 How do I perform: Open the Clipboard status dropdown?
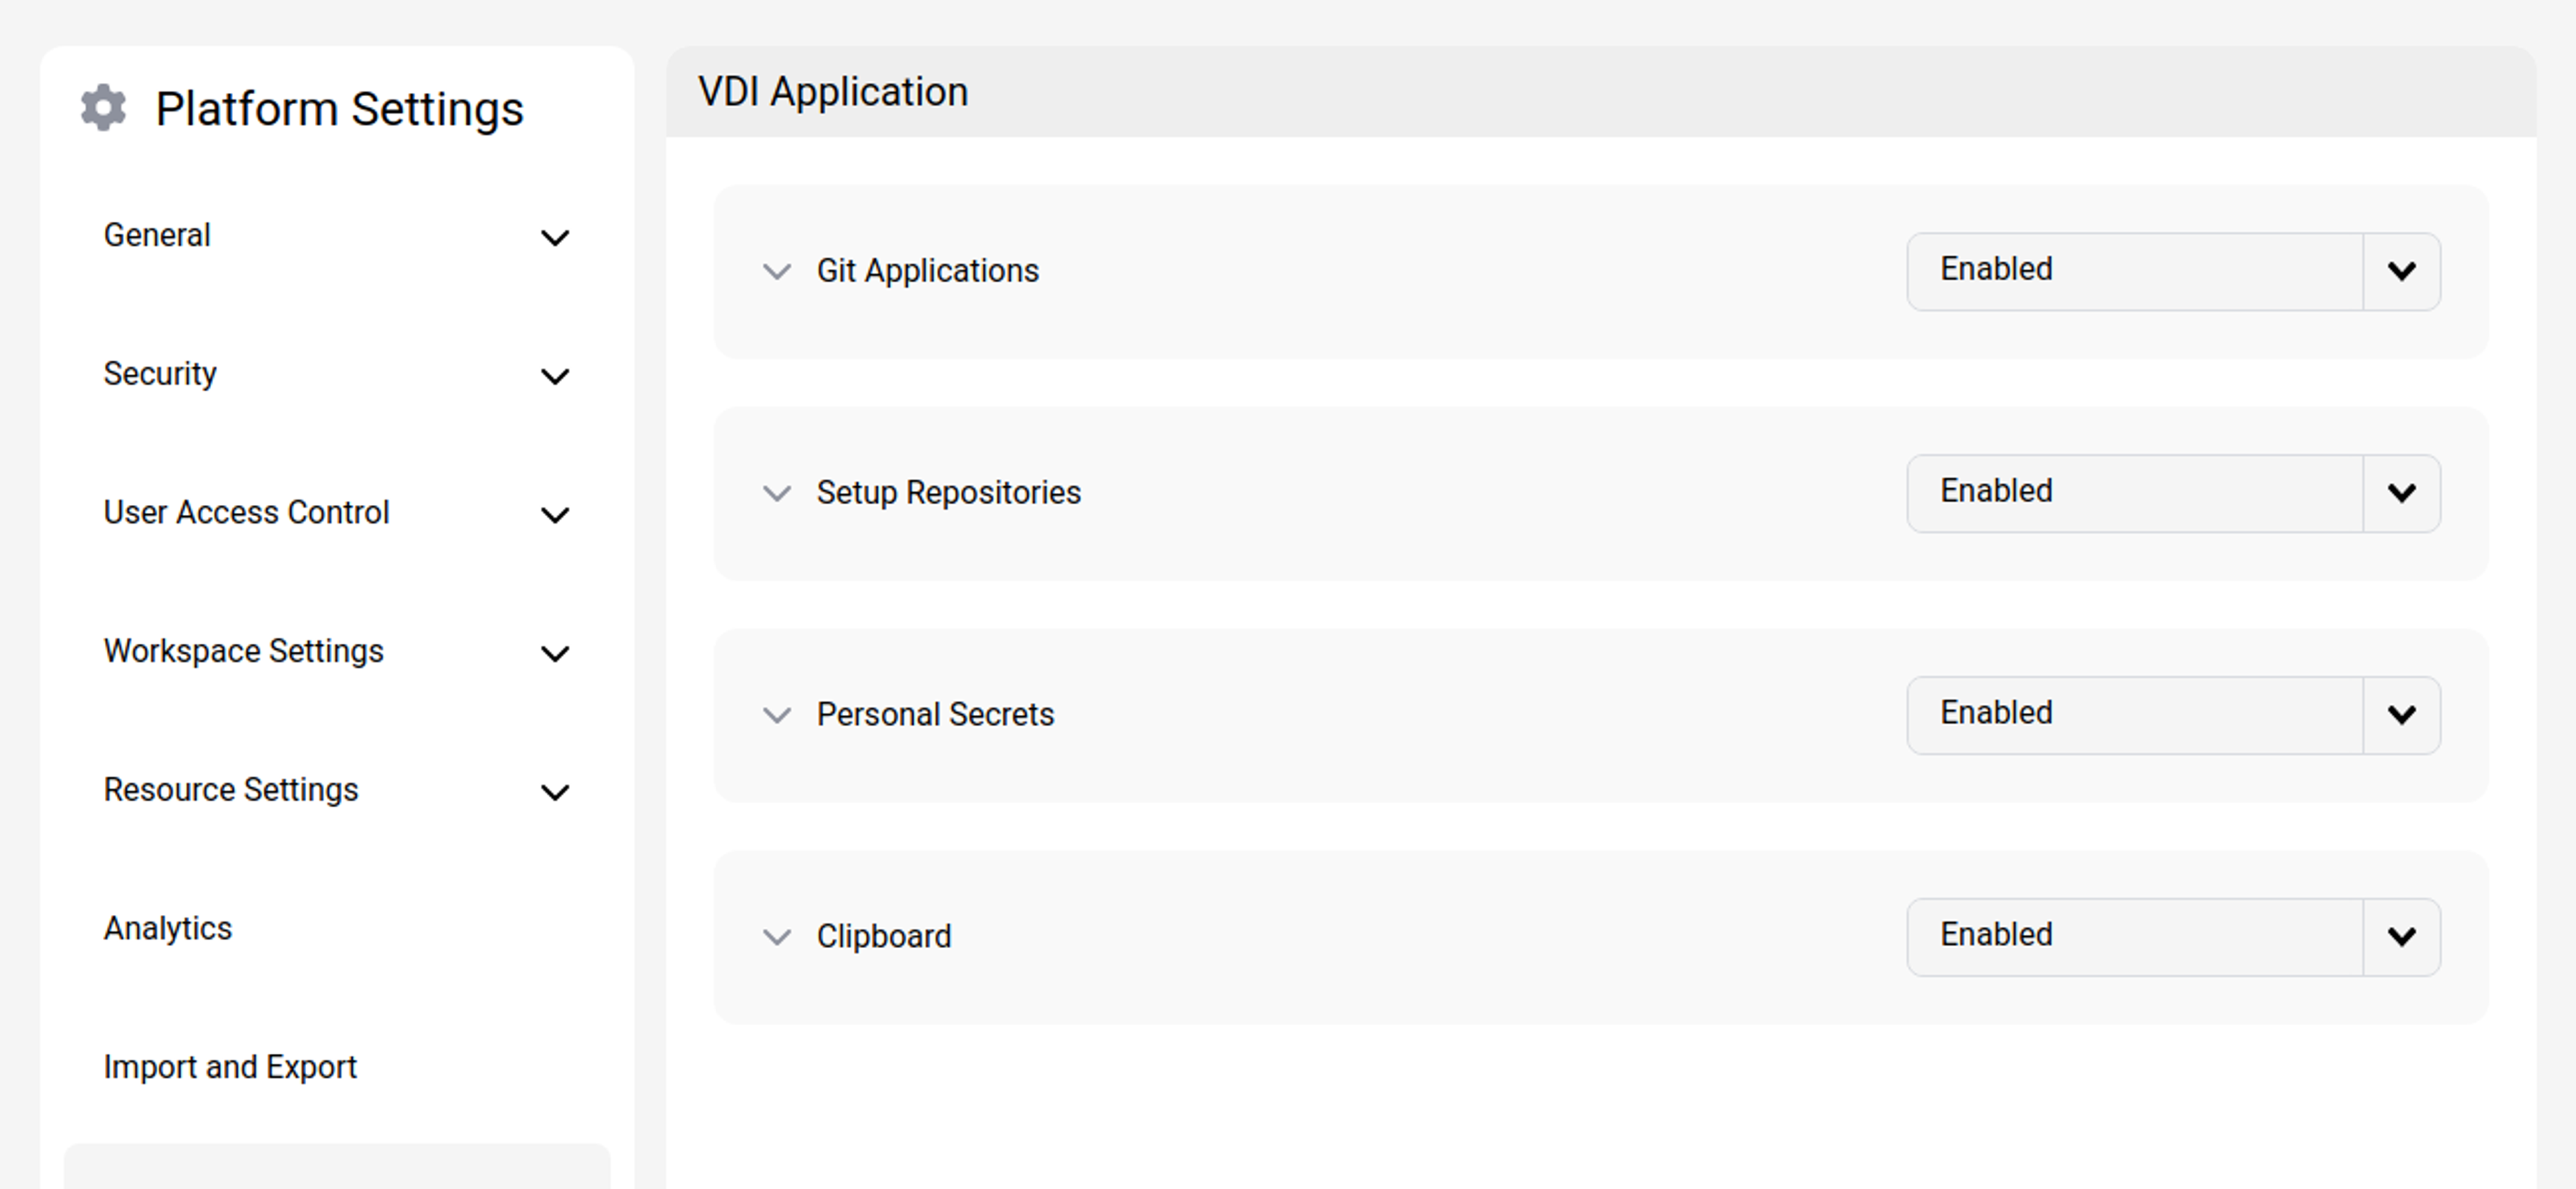click(x=2401, y=937)
